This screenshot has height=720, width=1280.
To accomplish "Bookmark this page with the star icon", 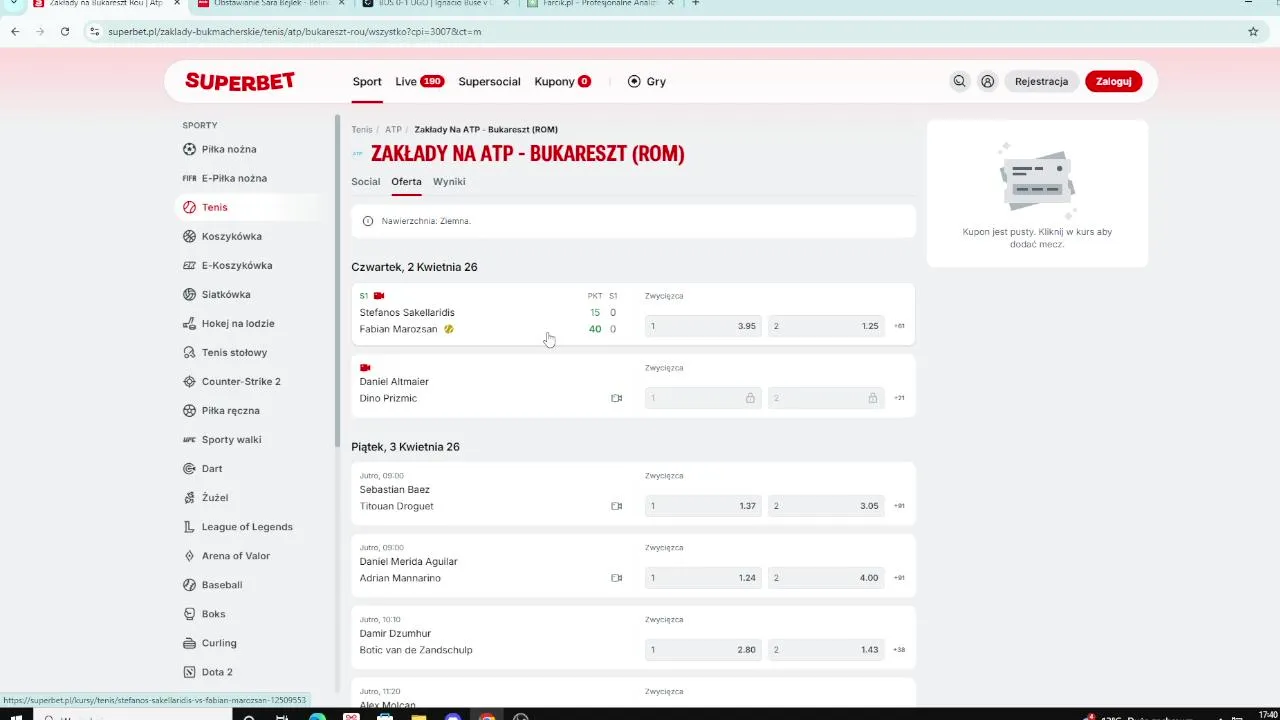I will [x=1253, y=31].
